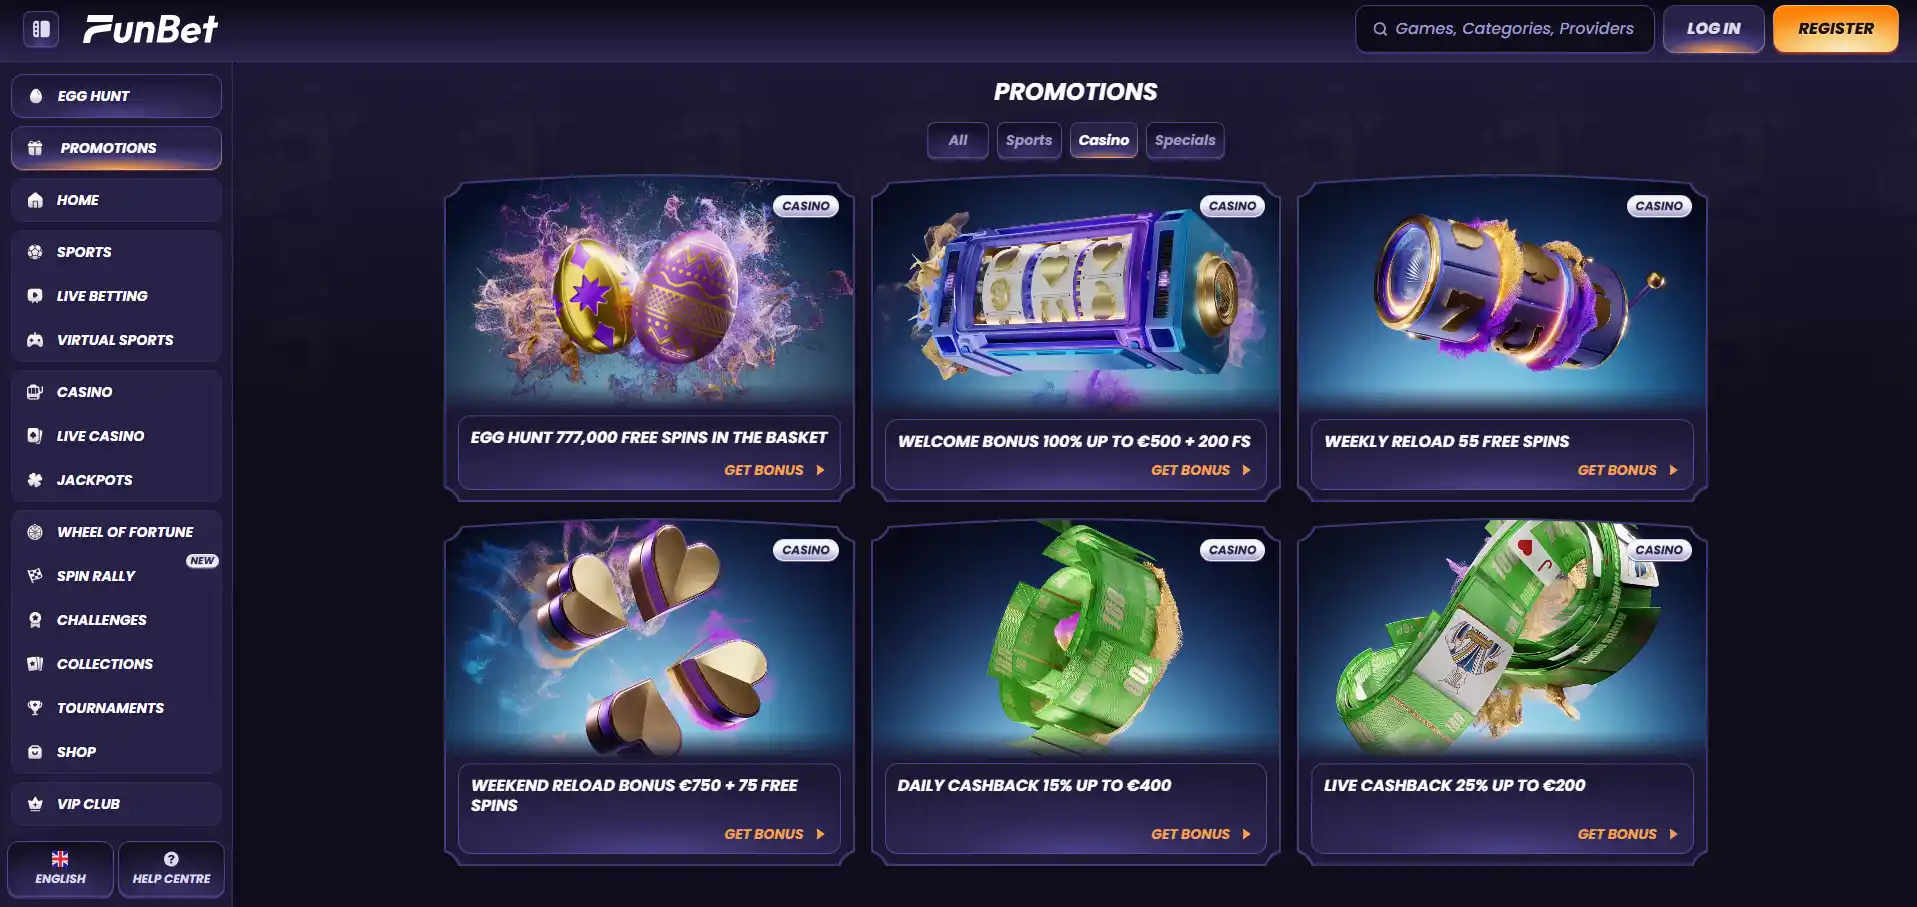This screenshot has width=1917, height=907.
Task: Select the Tournaments trophy icon
Action: pos(35,708)
